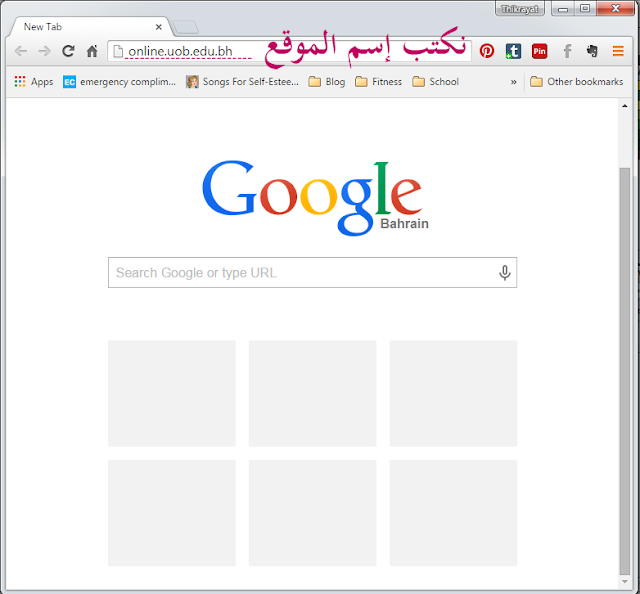This screenshot has width=640, height=594.
Task: Click the Evernote elephant extension icon
Action: [x=592, y=51]
